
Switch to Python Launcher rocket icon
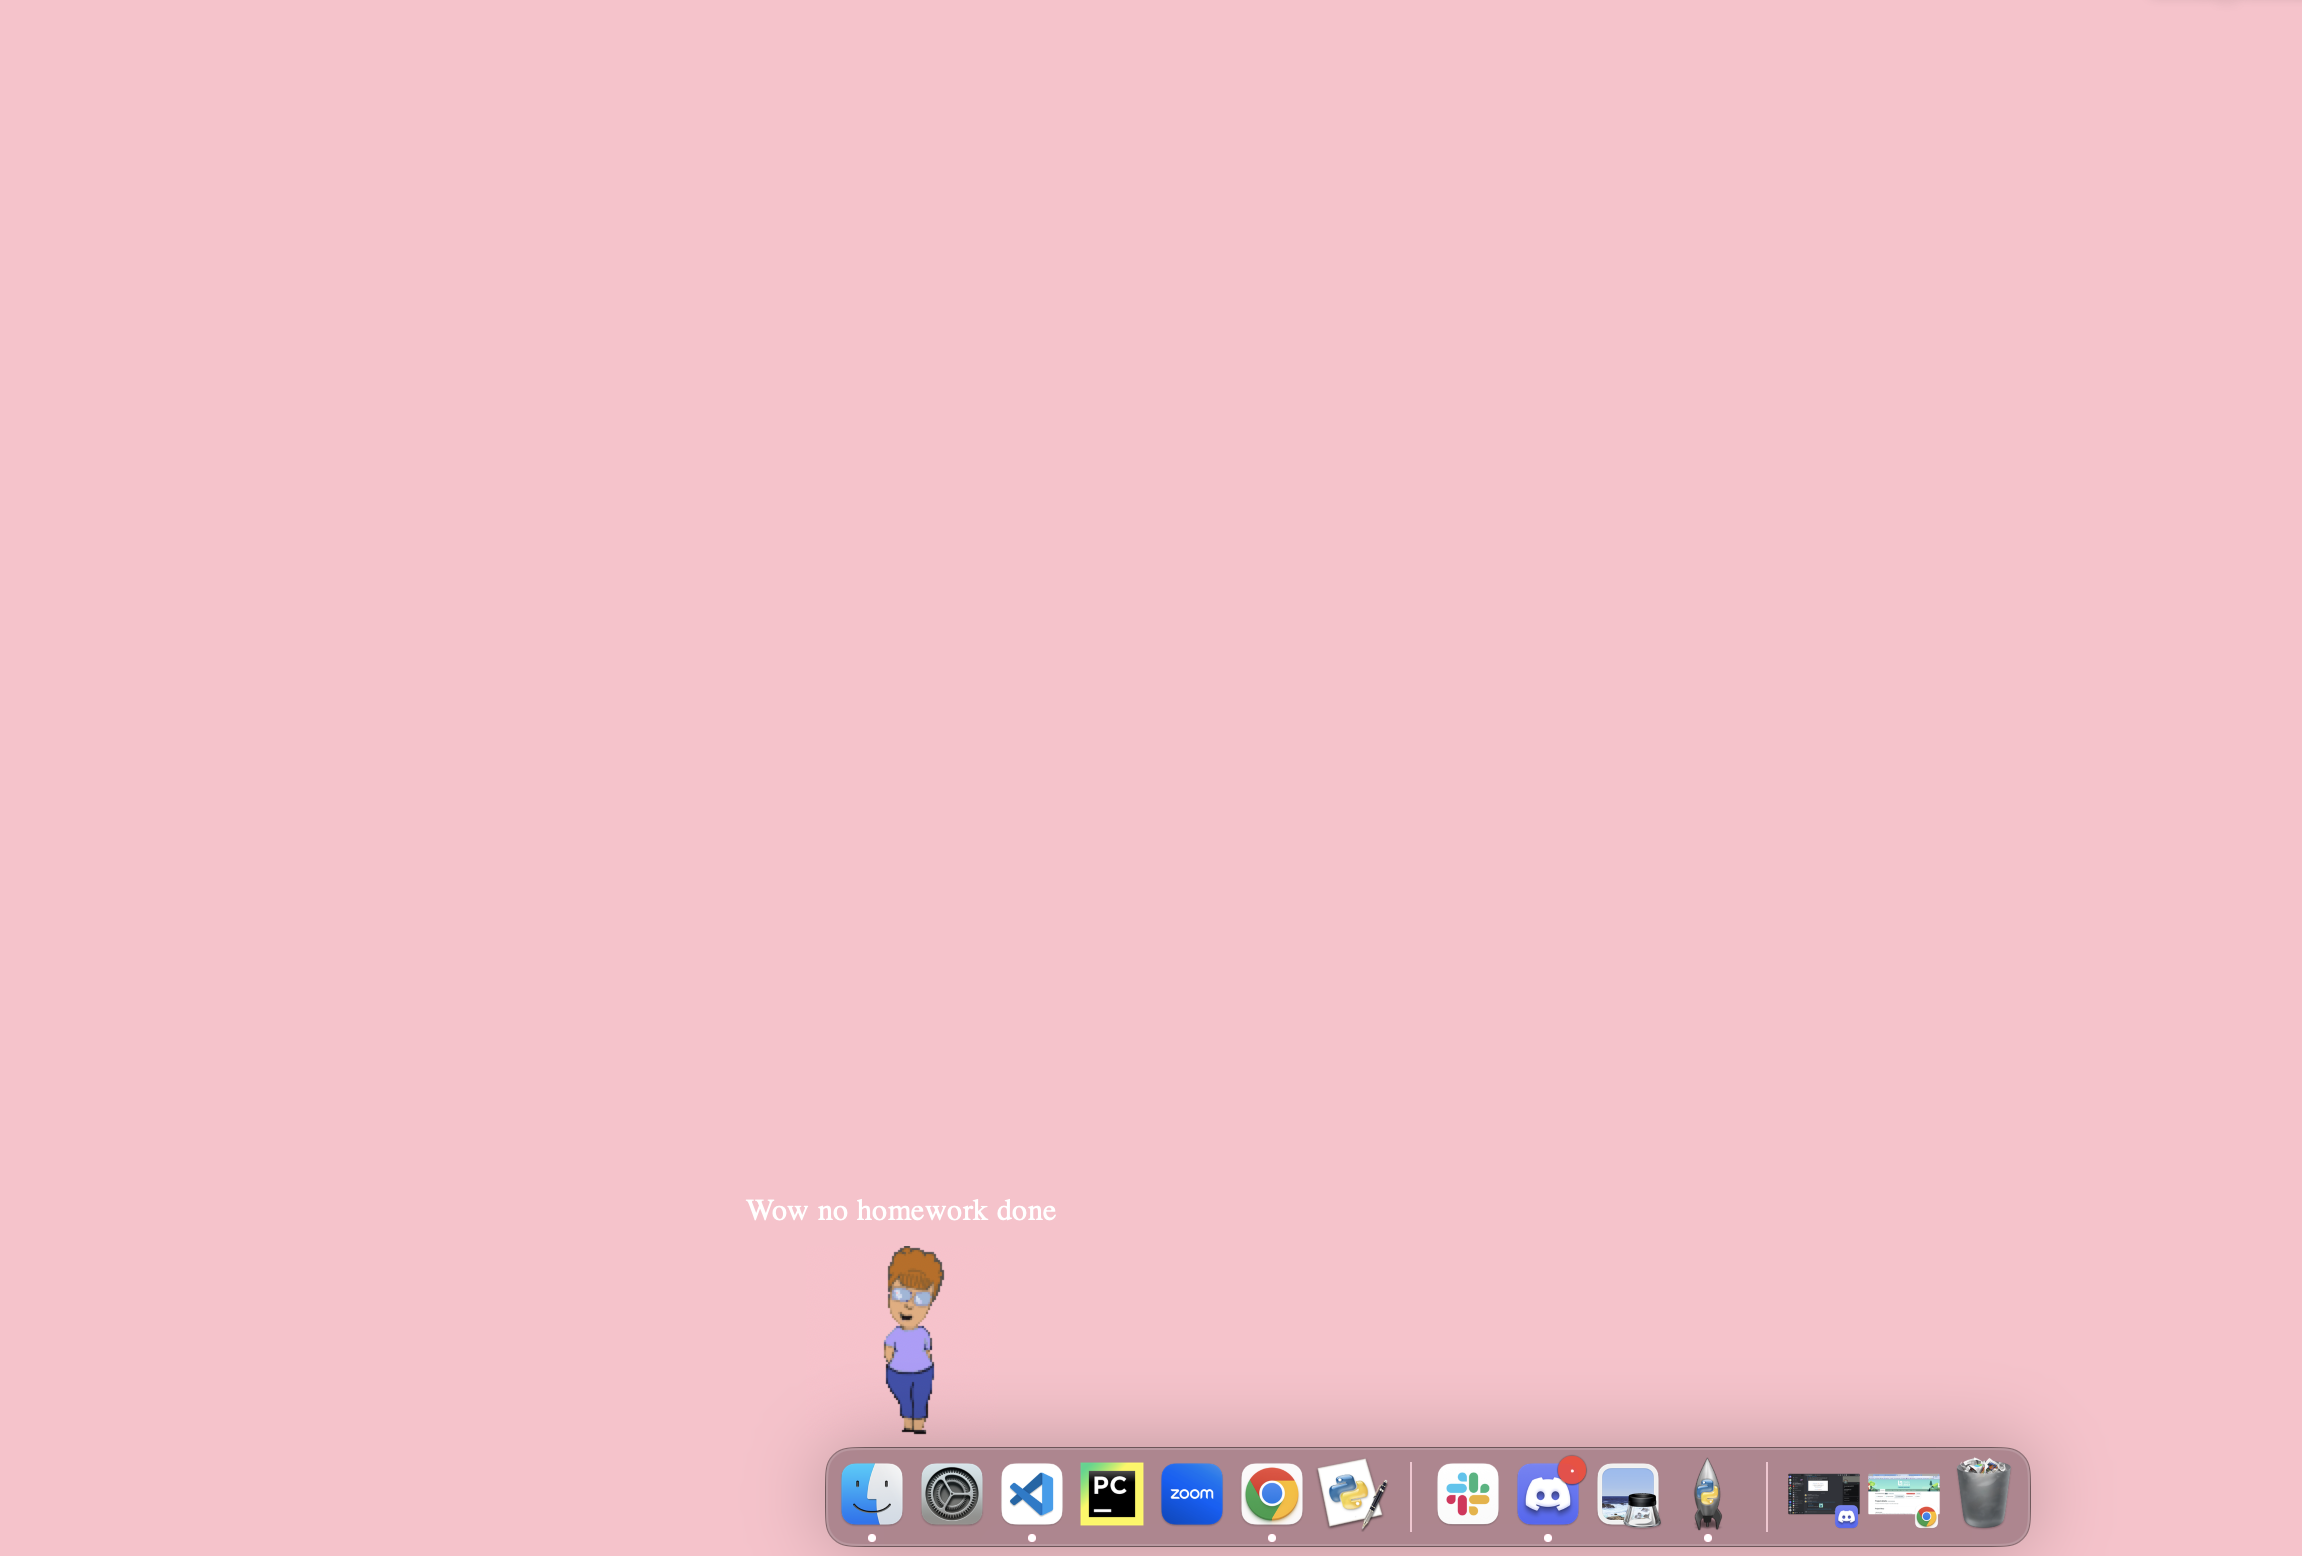[x=1707, y=1494]
